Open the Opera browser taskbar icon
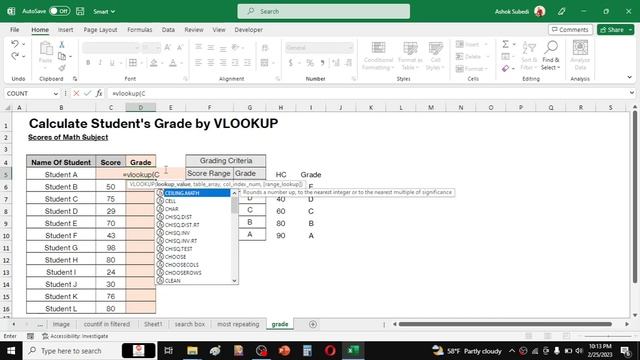This screenshot has width=640, height=360. [330, 351]
